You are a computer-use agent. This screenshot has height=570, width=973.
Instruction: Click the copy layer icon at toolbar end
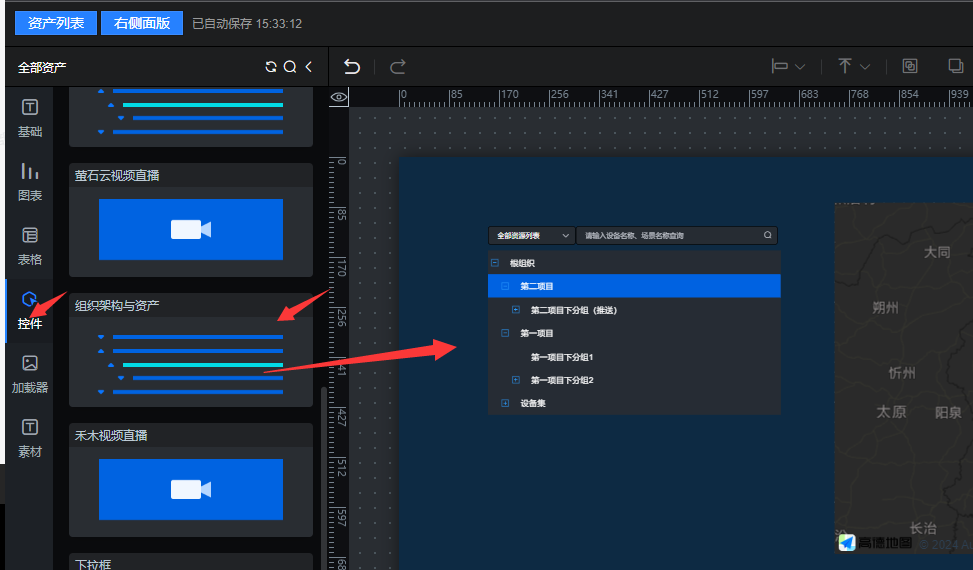[x=955, y=67]
